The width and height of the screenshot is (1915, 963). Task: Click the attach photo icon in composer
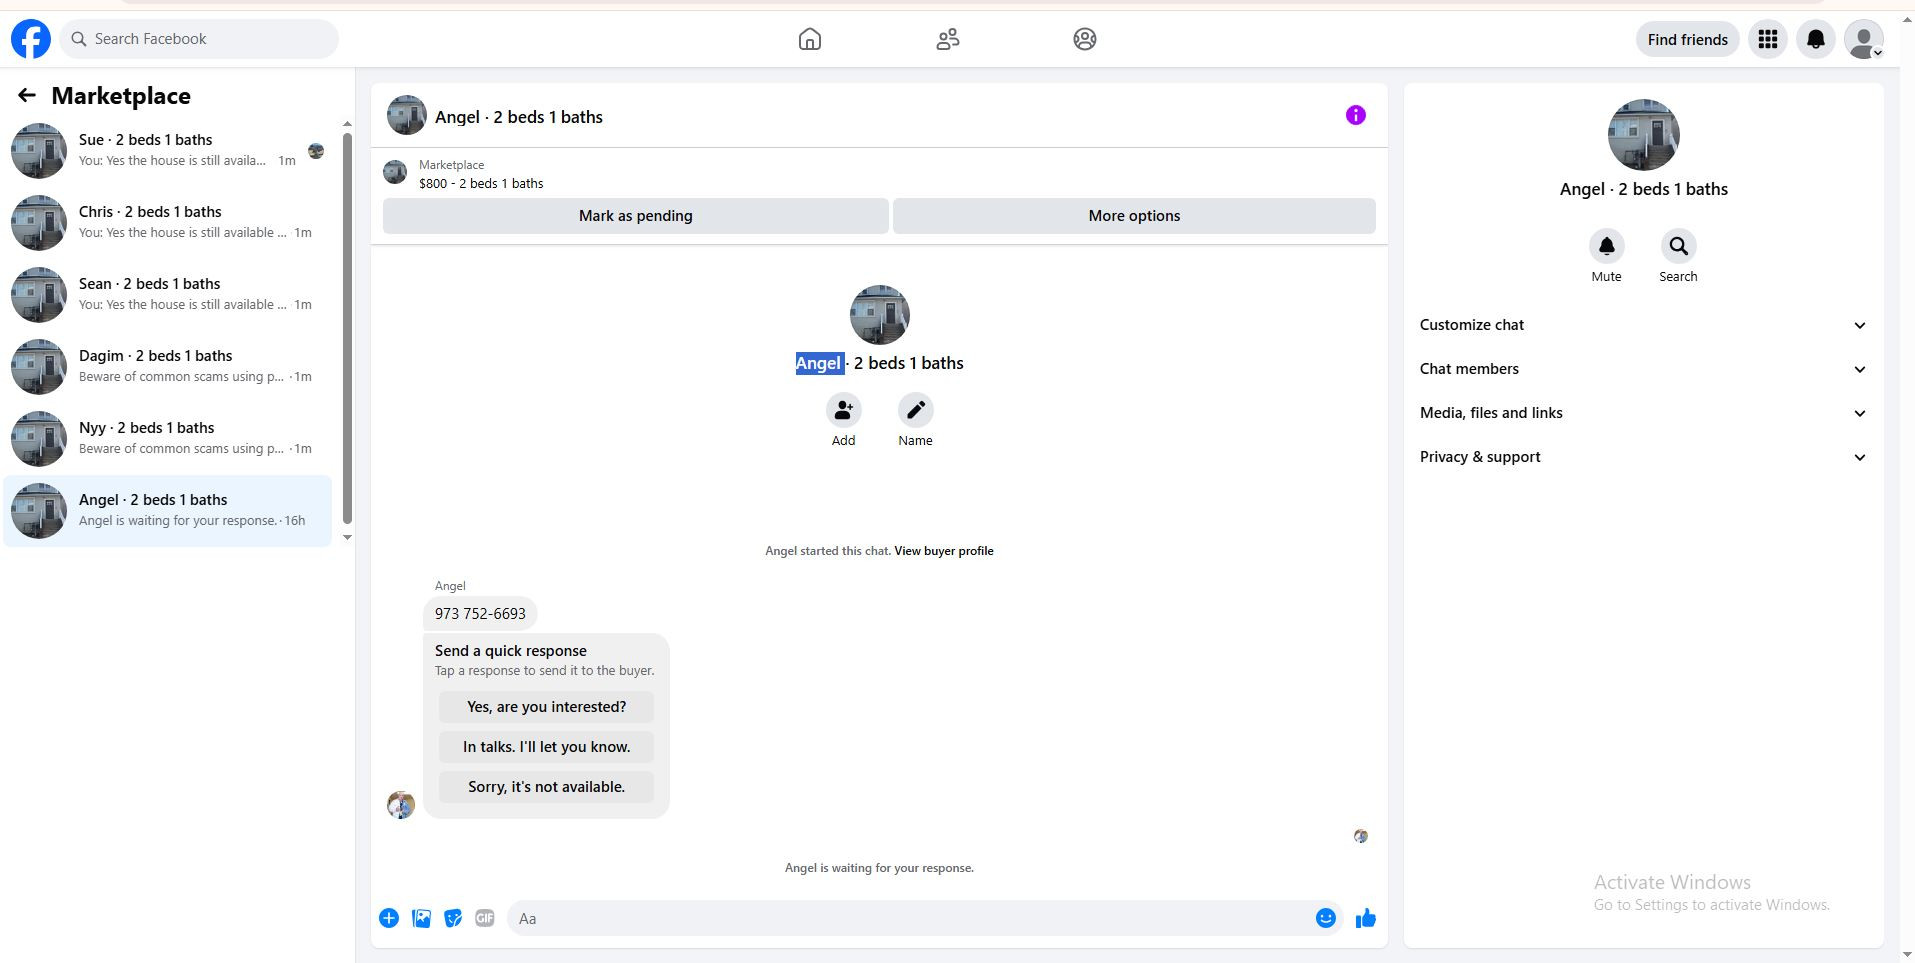pos(421,918)
